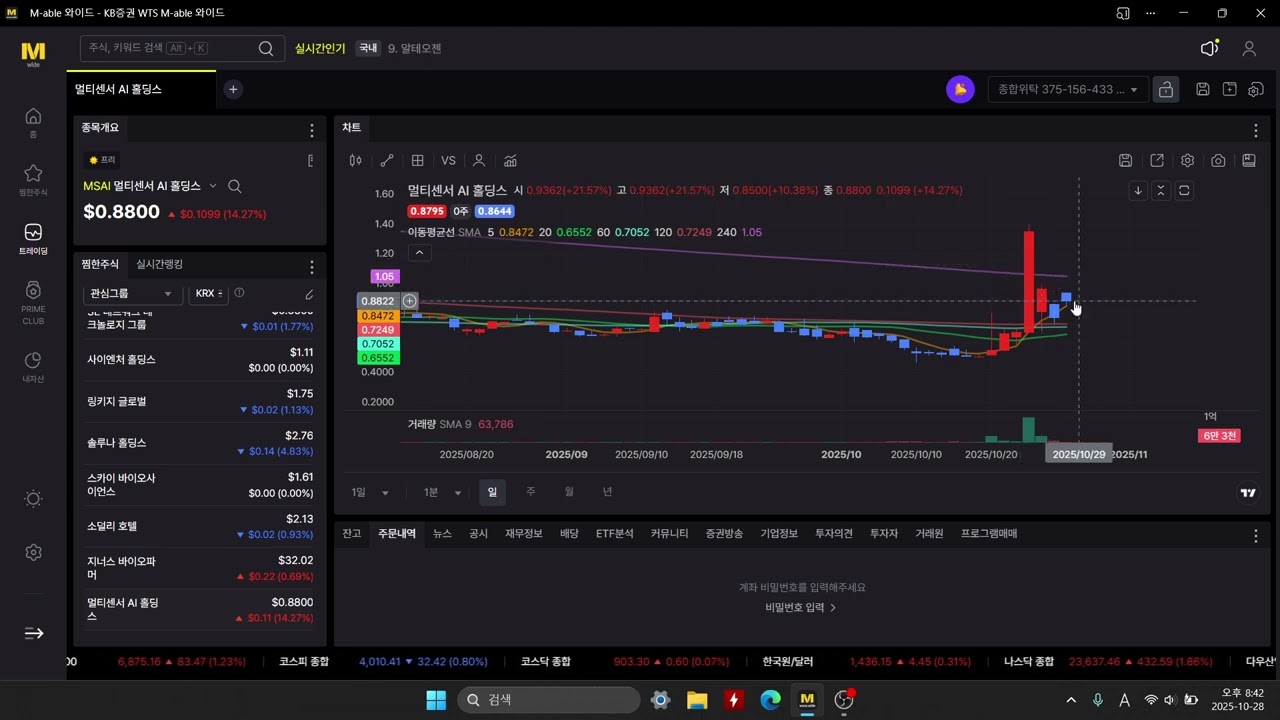This screenshot has width=1280, height=720.
Task: Click the 비밀번호 입력 link
Action: pyautogui.click(x=800, y=607)
